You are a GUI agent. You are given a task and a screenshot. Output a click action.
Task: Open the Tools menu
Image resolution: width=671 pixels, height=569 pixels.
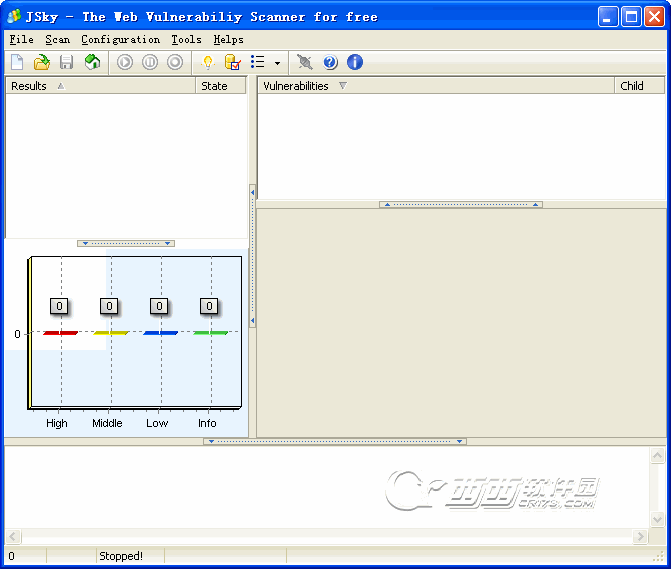click(186, 39)
